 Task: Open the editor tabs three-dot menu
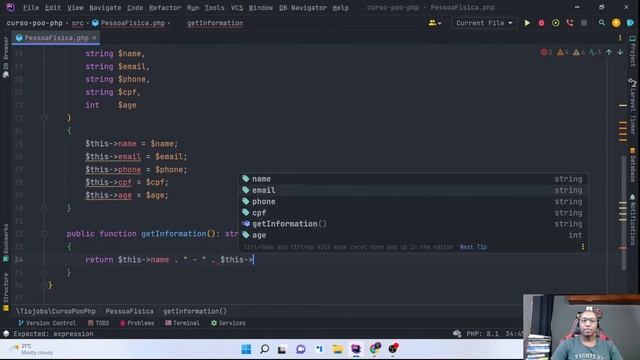point(620,38)
